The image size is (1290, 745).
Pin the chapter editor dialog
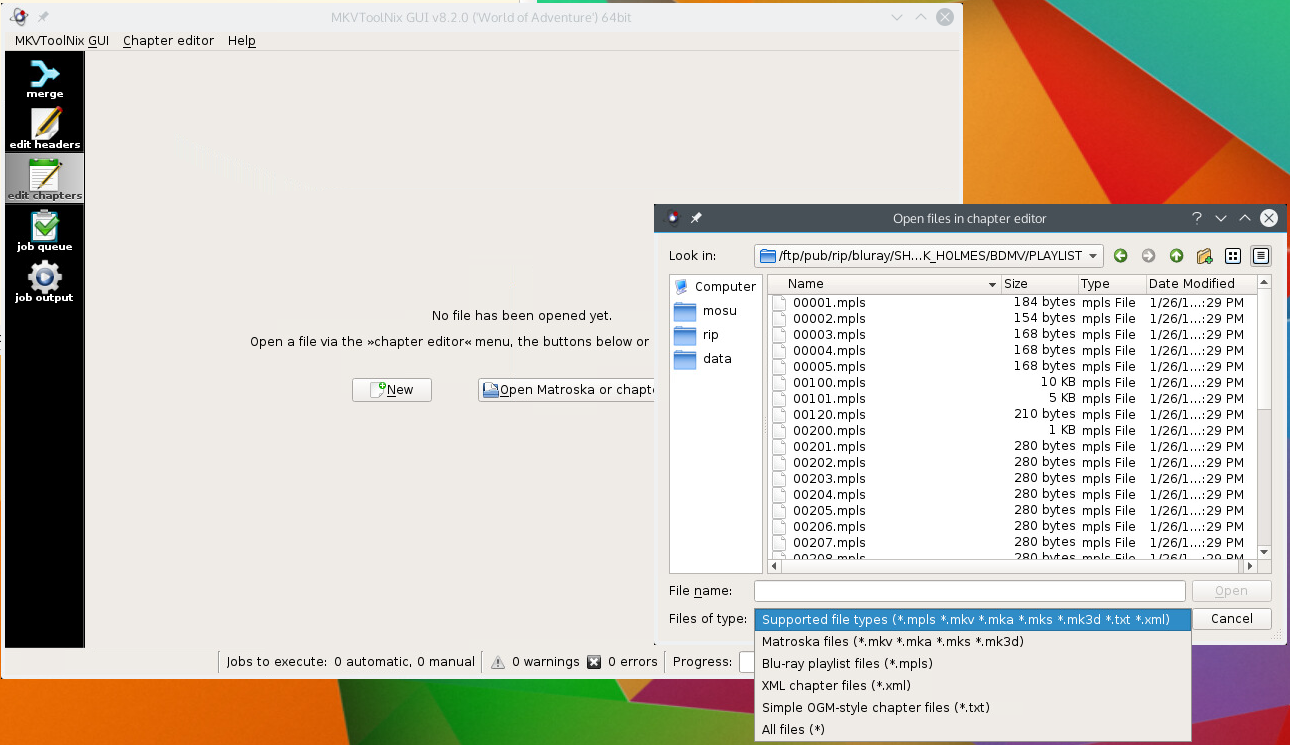(x=696, y=218)
